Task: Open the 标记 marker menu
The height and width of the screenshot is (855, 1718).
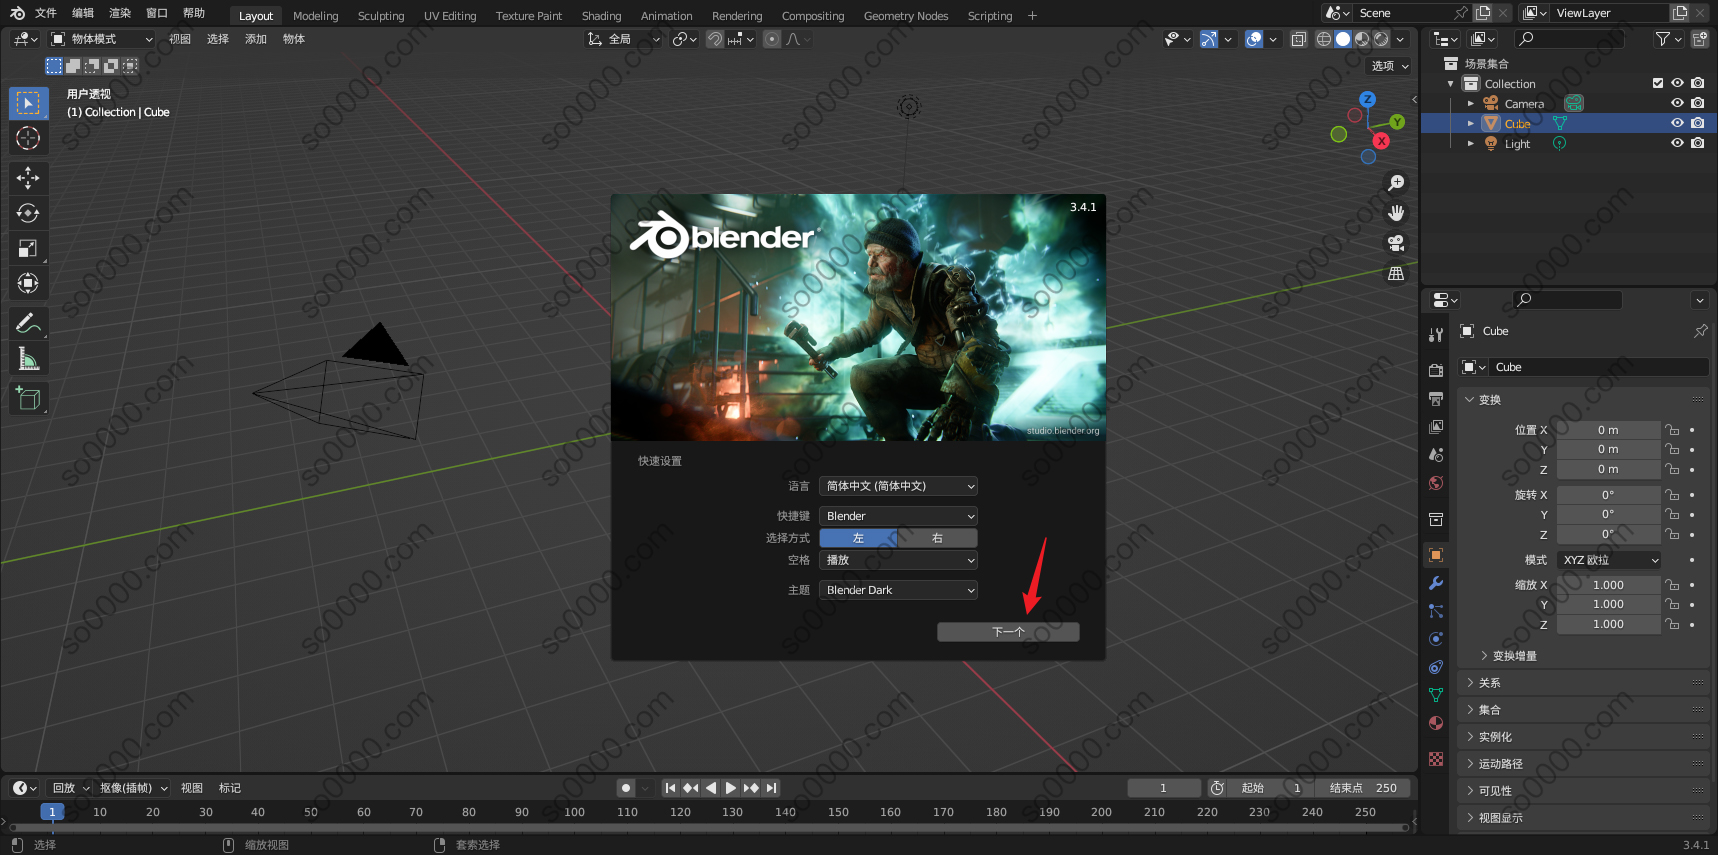Action: (x=230, y=788)
